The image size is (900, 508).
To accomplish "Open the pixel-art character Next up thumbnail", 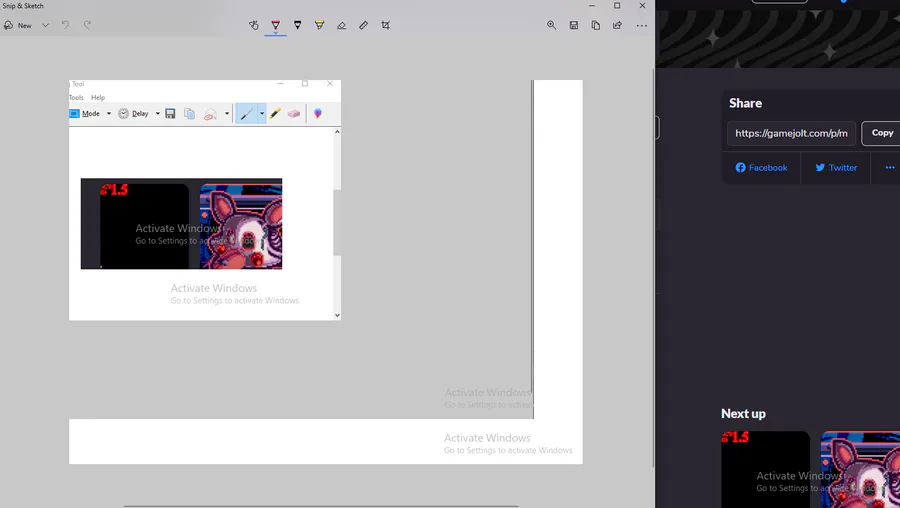I will 860,469.
